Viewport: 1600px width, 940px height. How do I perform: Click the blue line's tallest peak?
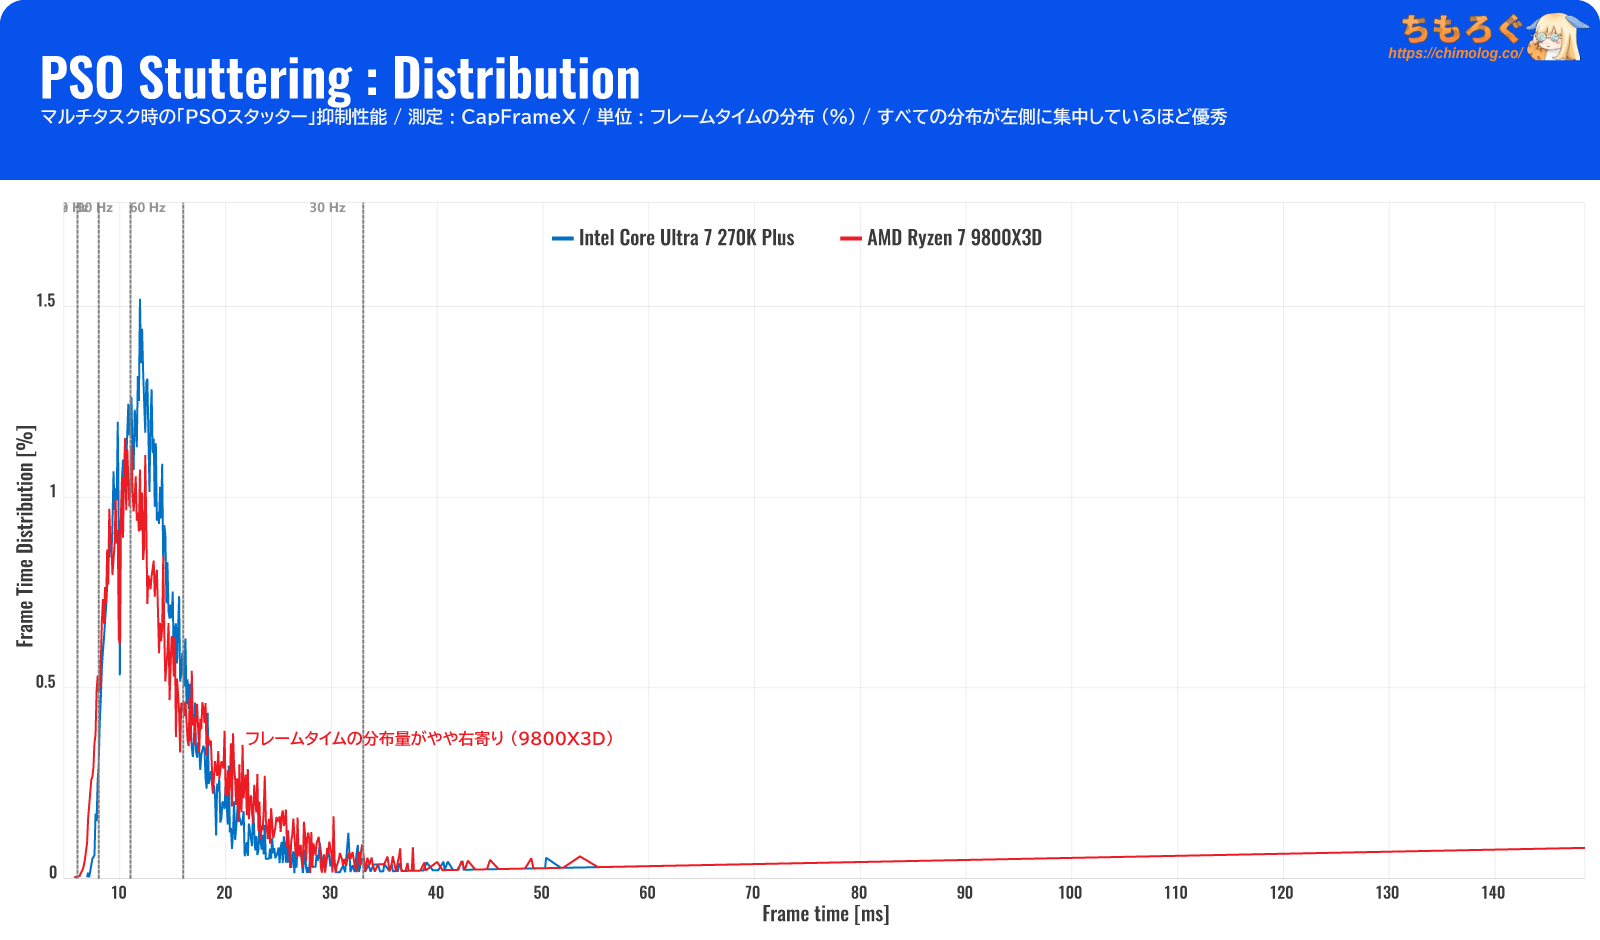(x=139, y=301)
